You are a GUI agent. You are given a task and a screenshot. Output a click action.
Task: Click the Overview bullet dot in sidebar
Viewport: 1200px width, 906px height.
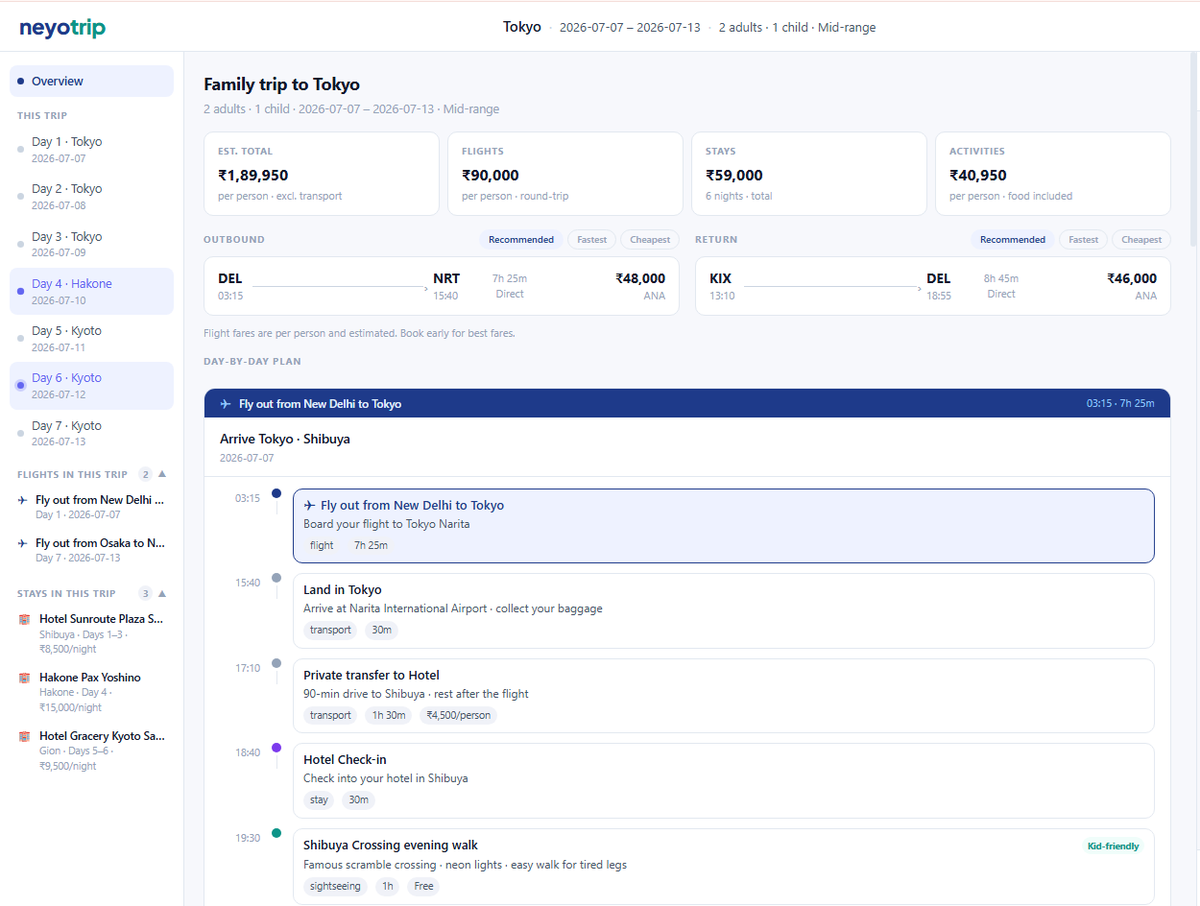[x=21, y=81]
